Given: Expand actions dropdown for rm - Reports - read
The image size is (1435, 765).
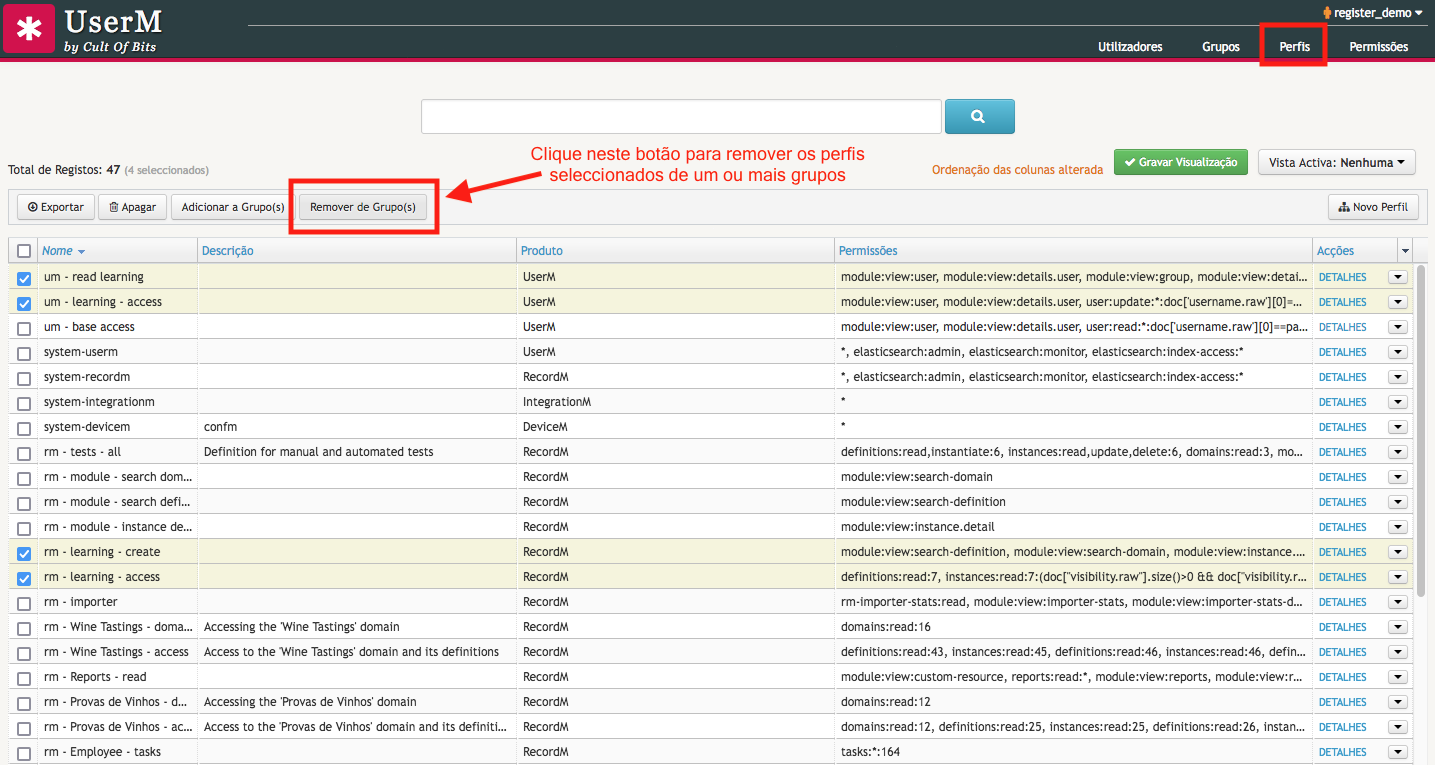Looking at the screenshot, I should tap(1397, 677).
